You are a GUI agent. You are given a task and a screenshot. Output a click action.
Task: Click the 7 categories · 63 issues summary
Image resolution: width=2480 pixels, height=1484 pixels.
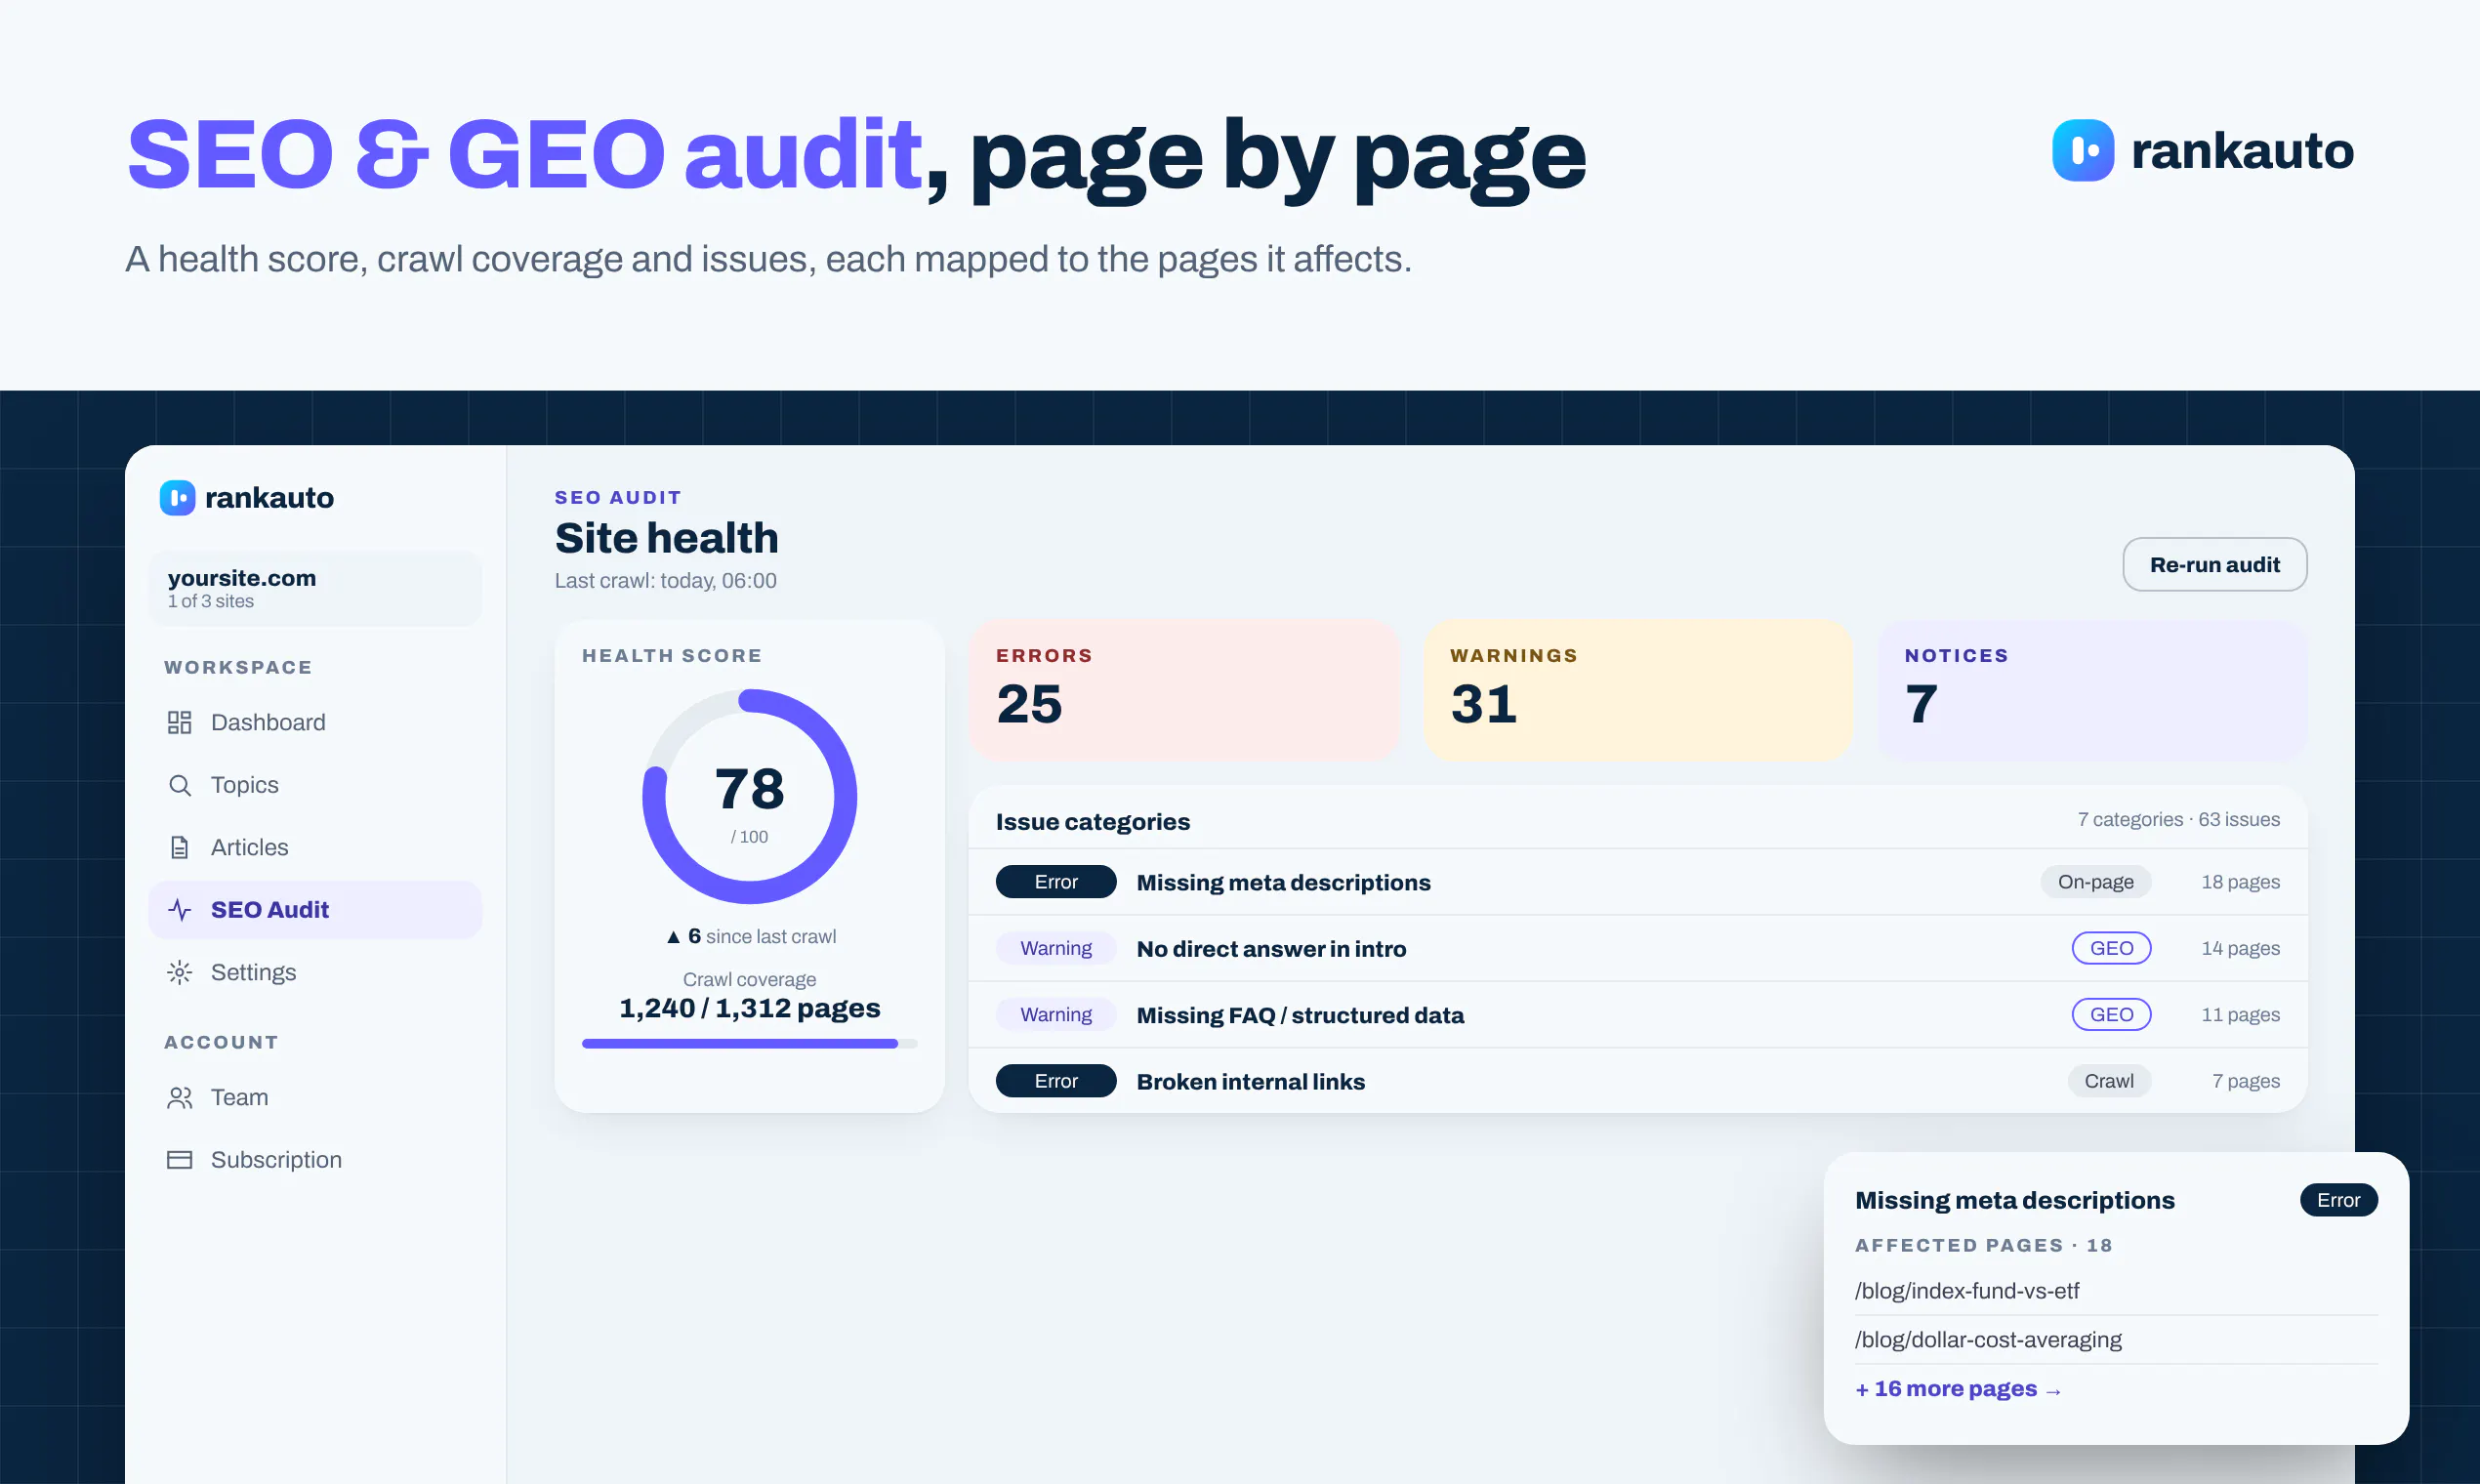click(2178, 819)
